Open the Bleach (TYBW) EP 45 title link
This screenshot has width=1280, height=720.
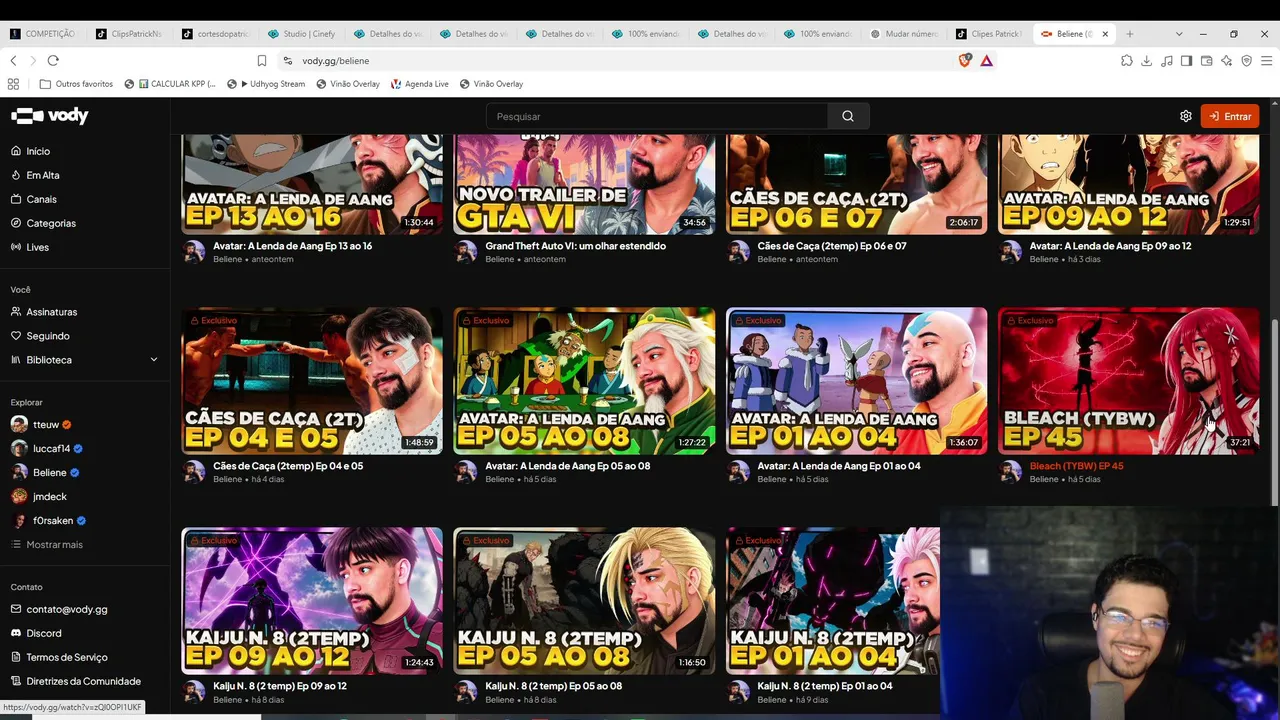click(x=1076, y=466)
